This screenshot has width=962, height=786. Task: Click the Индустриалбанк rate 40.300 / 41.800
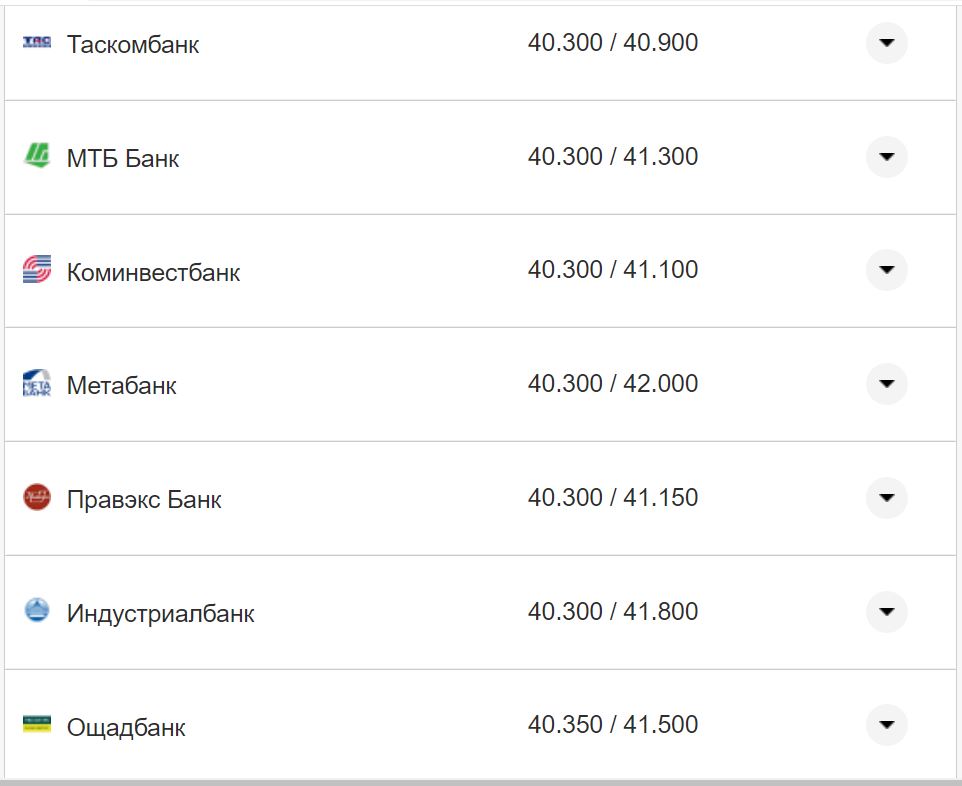(613, 612)
